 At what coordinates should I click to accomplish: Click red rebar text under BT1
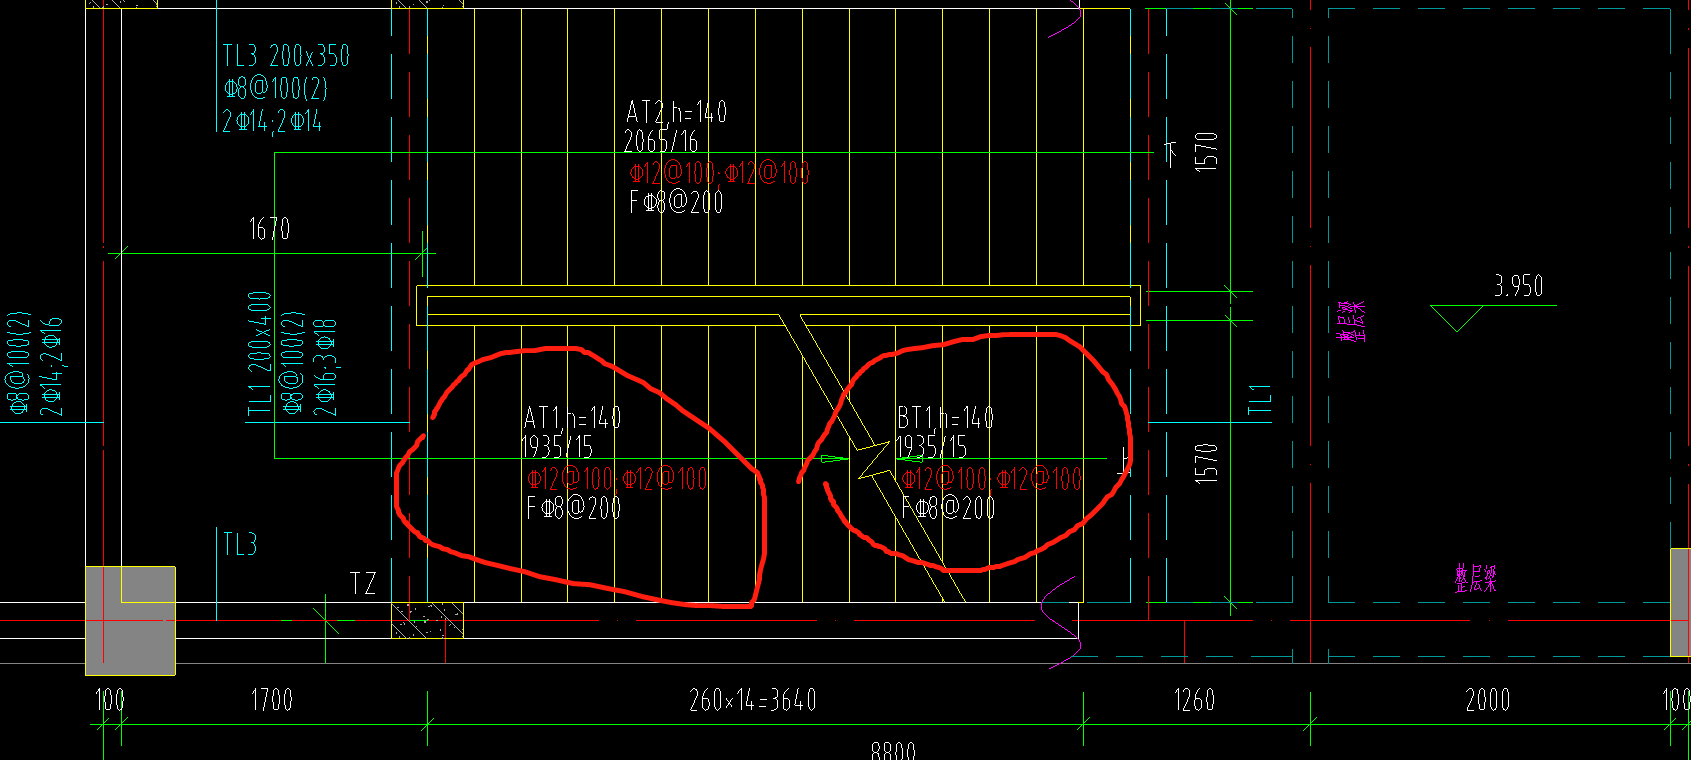point(991,478)
